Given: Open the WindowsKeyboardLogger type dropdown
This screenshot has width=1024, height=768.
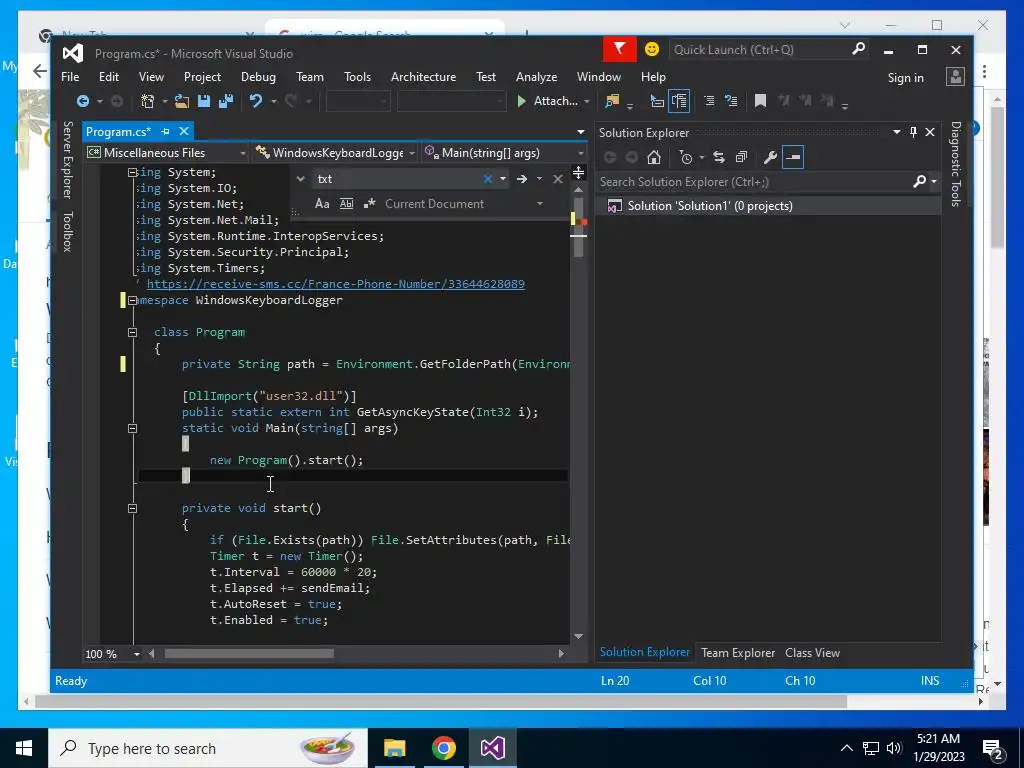Looking at the screenshot, I should pyautogui.click(x=412, y=153).
